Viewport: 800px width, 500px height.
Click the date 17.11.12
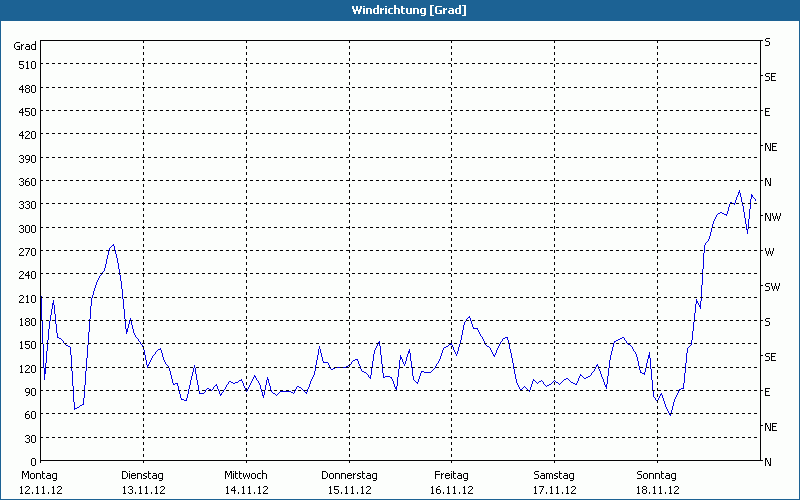coord(555,490)
